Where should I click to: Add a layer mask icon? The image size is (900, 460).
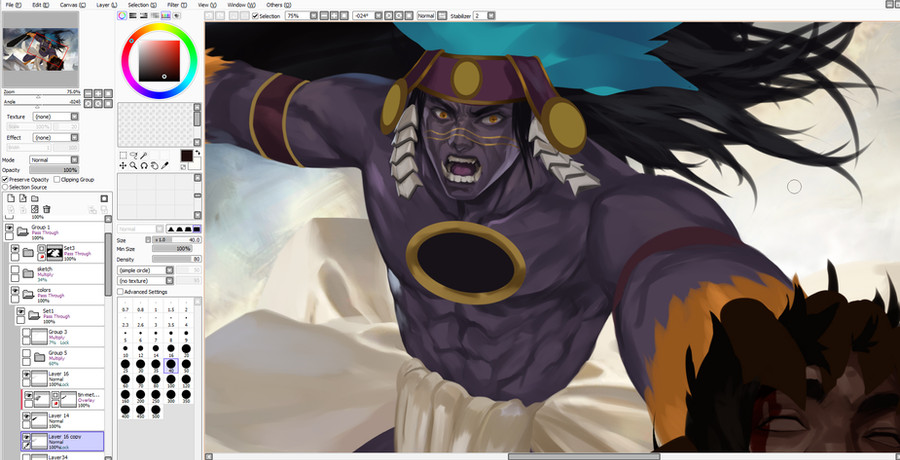(x=104, y=198)
